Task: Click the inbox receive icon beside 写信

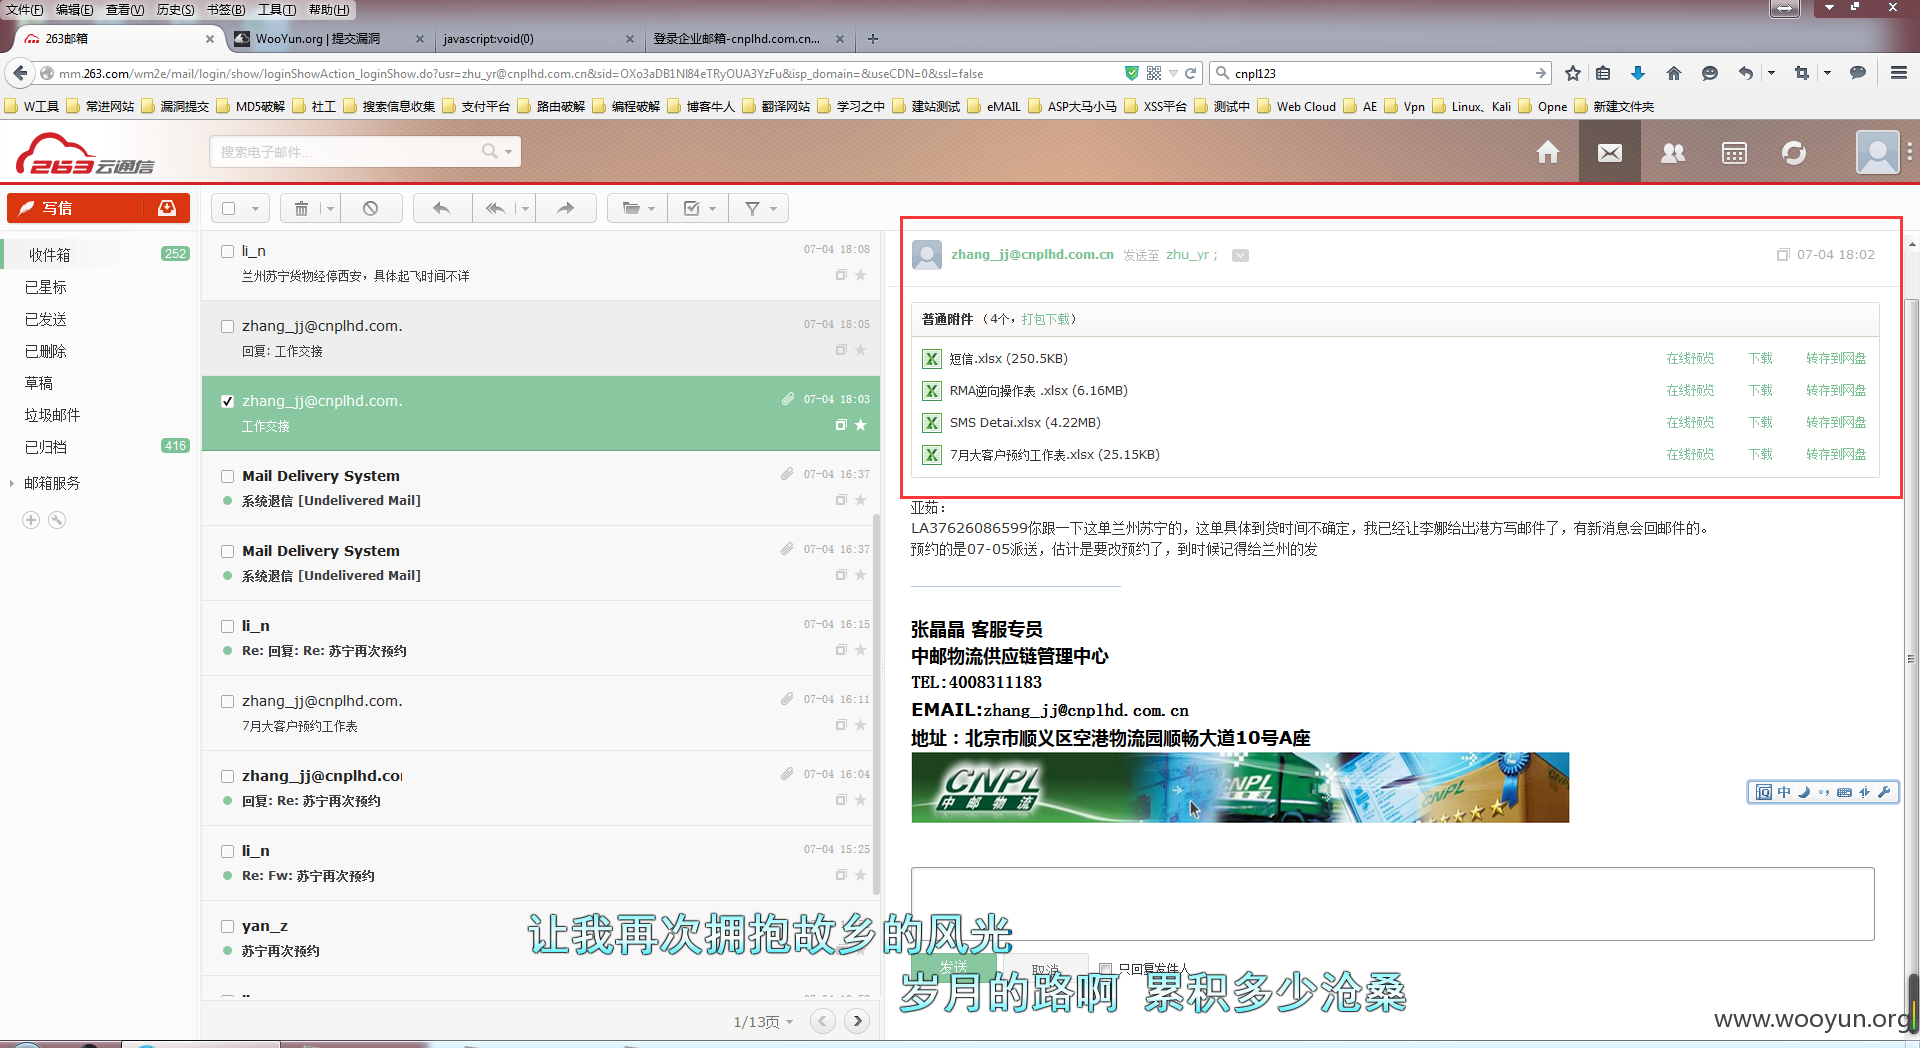Action: pyautogui.click(x=167, y=208)
